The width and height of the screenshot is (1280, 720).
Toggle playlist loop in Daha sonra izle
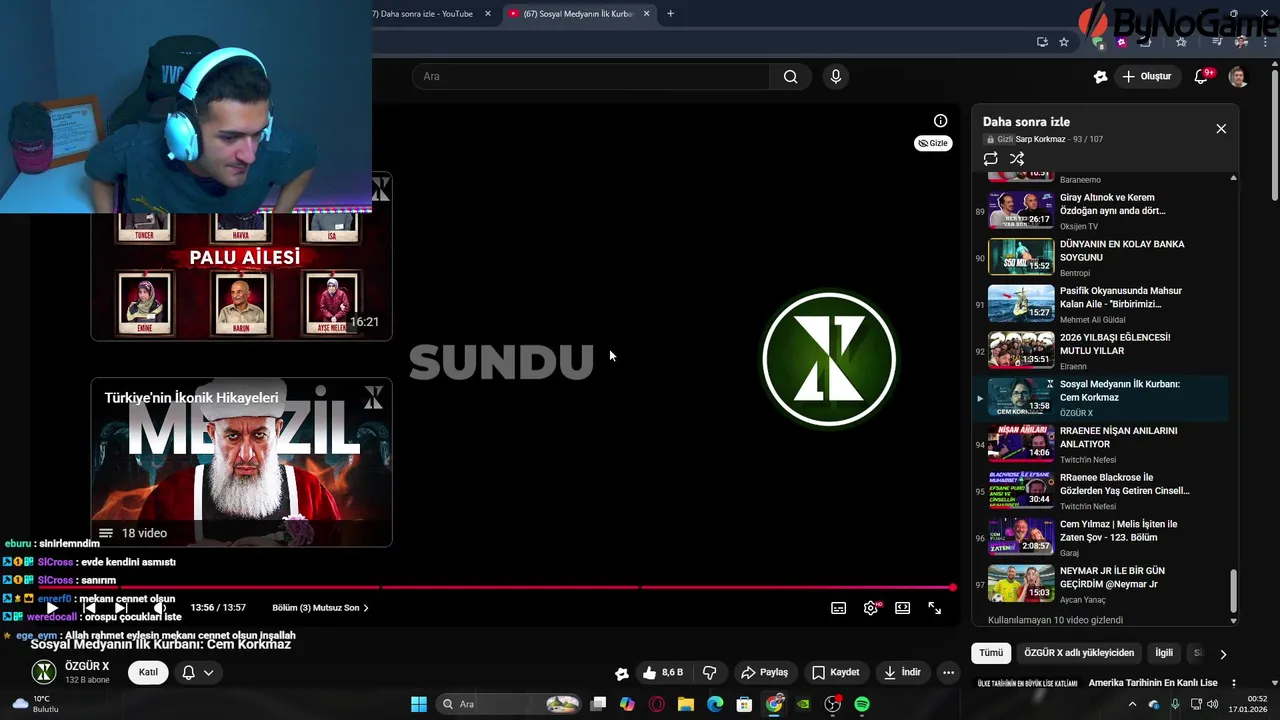coord(991,159)
